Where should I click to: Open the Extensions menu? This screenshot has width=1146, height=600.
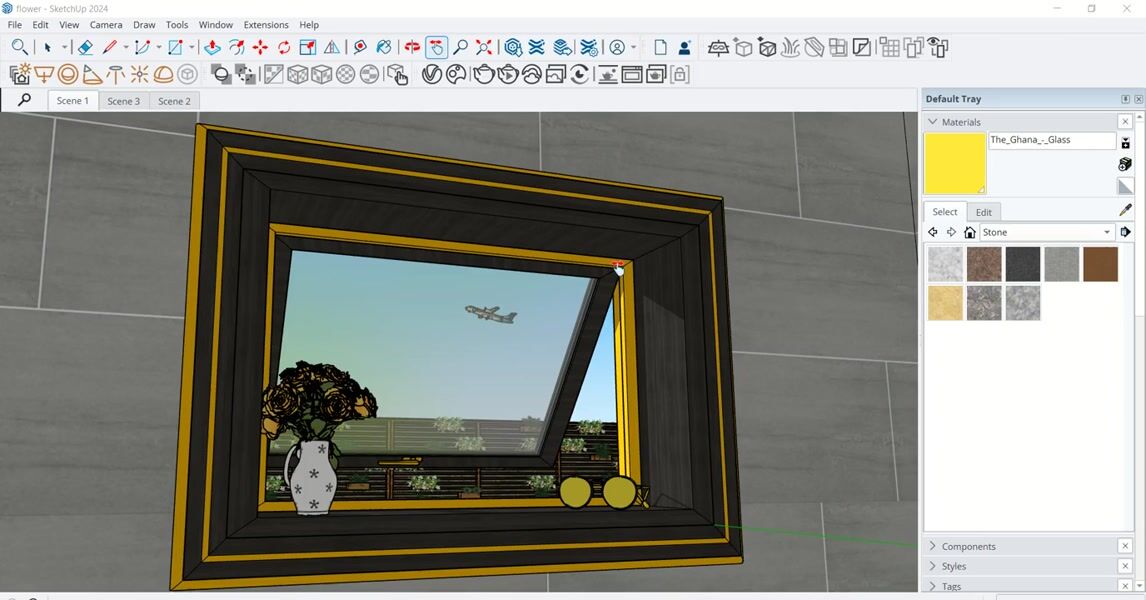(266, 25)
